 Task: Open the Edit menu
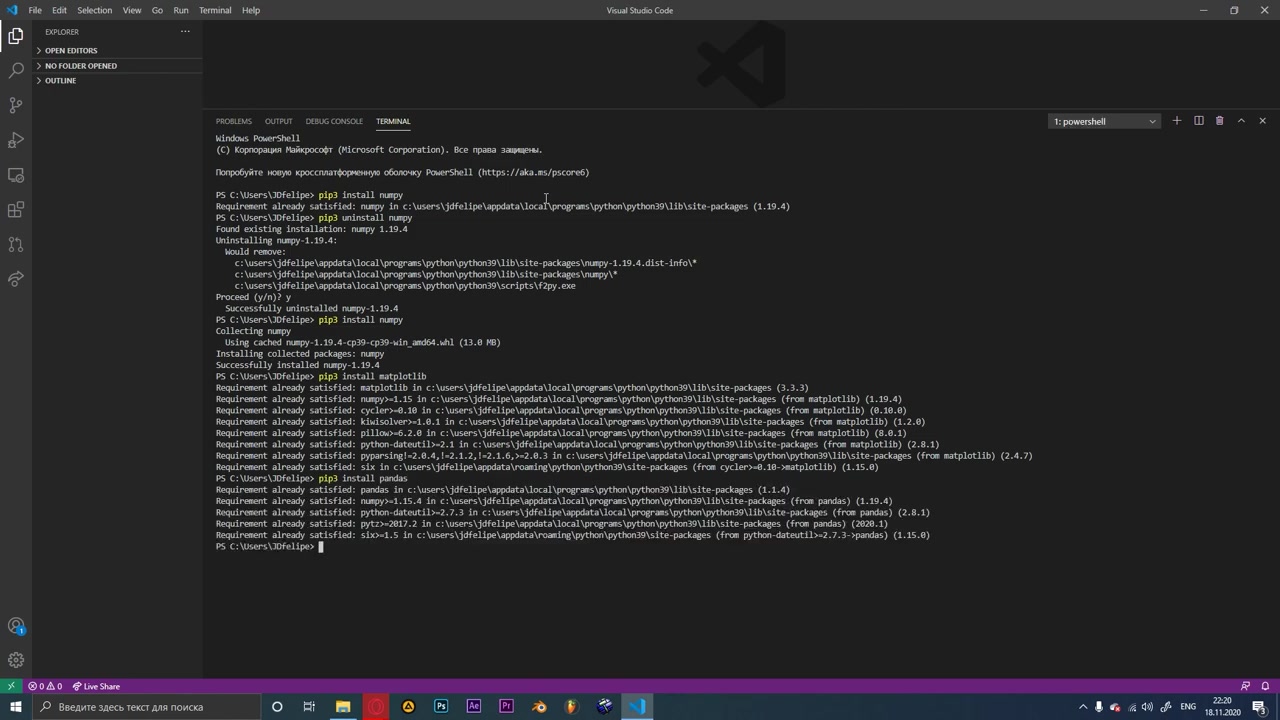pyautogui.click(x=59, y=10)
